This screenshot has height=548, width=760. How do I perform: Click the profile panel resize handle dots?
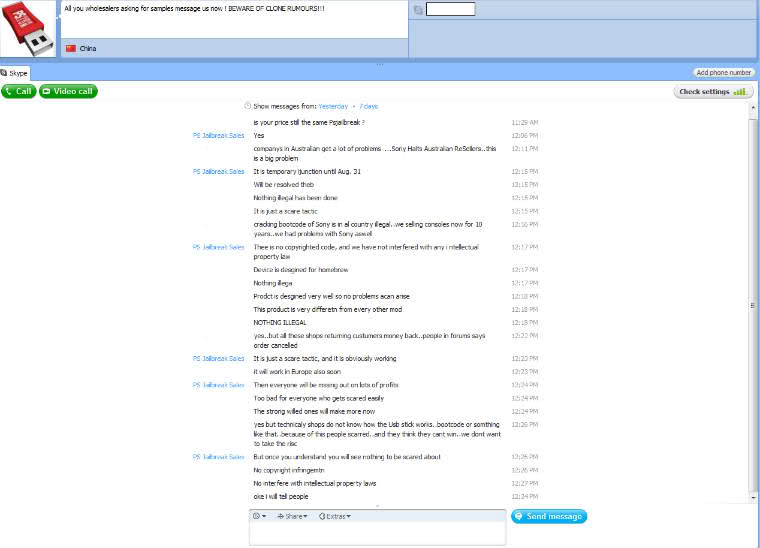coord(379,64)
